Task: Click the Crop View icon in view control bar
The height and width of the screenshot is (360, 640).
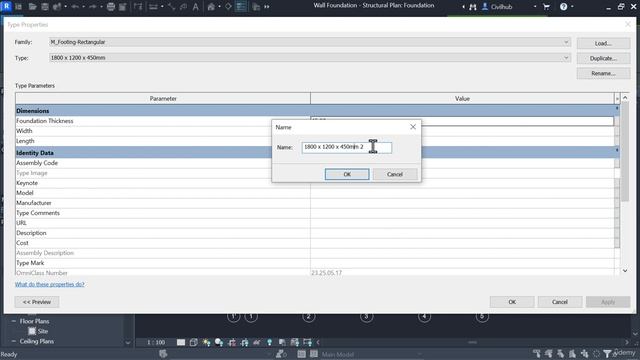Action: click(x=232, y=342)
